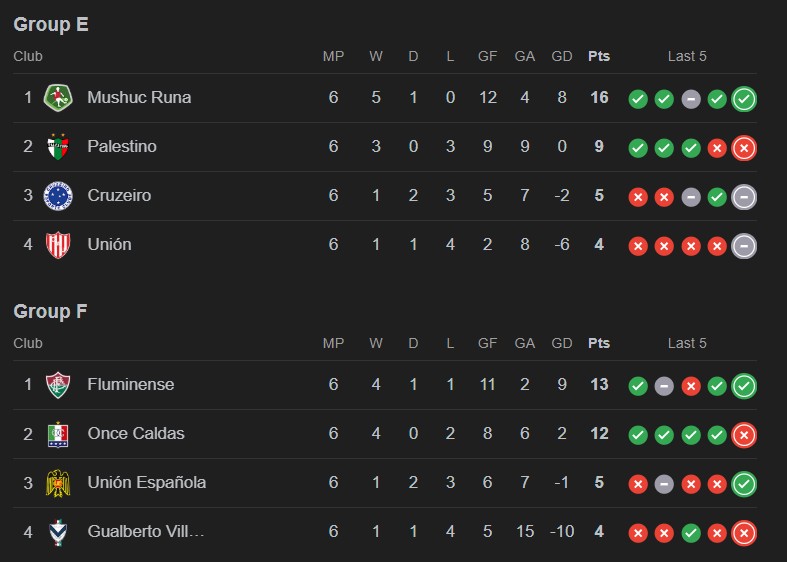Open Fluminense's most recent win result
Screen dimensions: 787x562
coord(743,386)
